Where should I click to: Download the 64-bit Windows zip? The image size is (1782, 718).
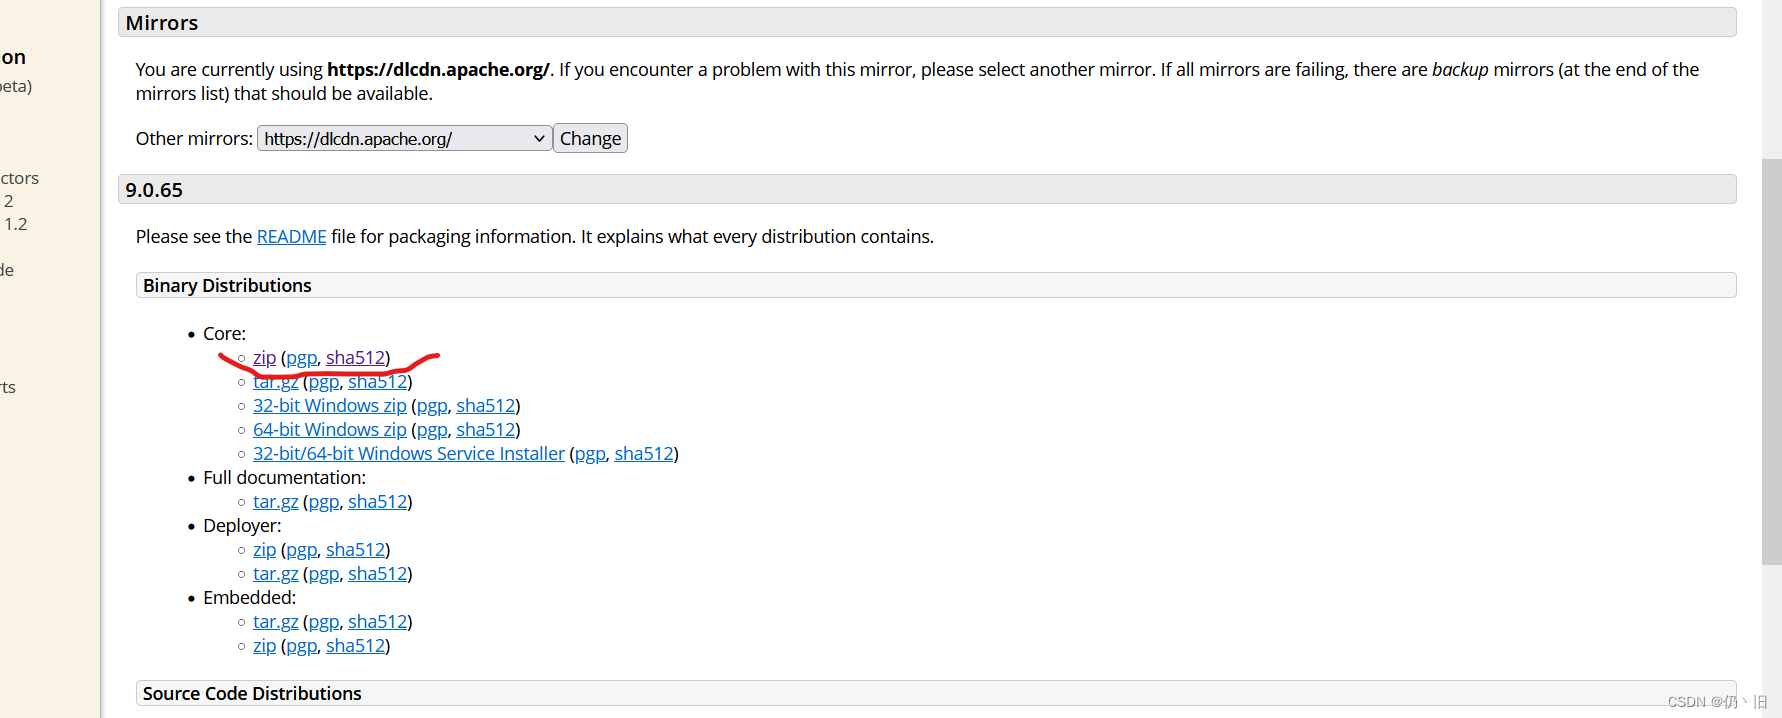(329, 429)
